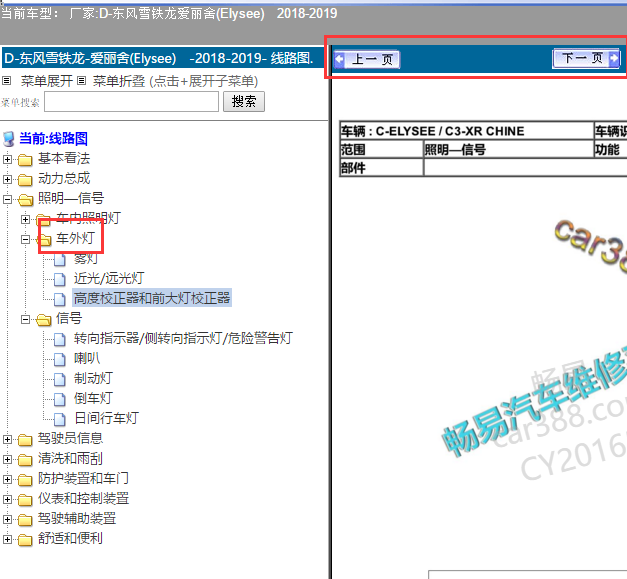Click 菜单展开 to expand all menus
The height and width of the screenshot is (579, 627).
coord(47,81)
